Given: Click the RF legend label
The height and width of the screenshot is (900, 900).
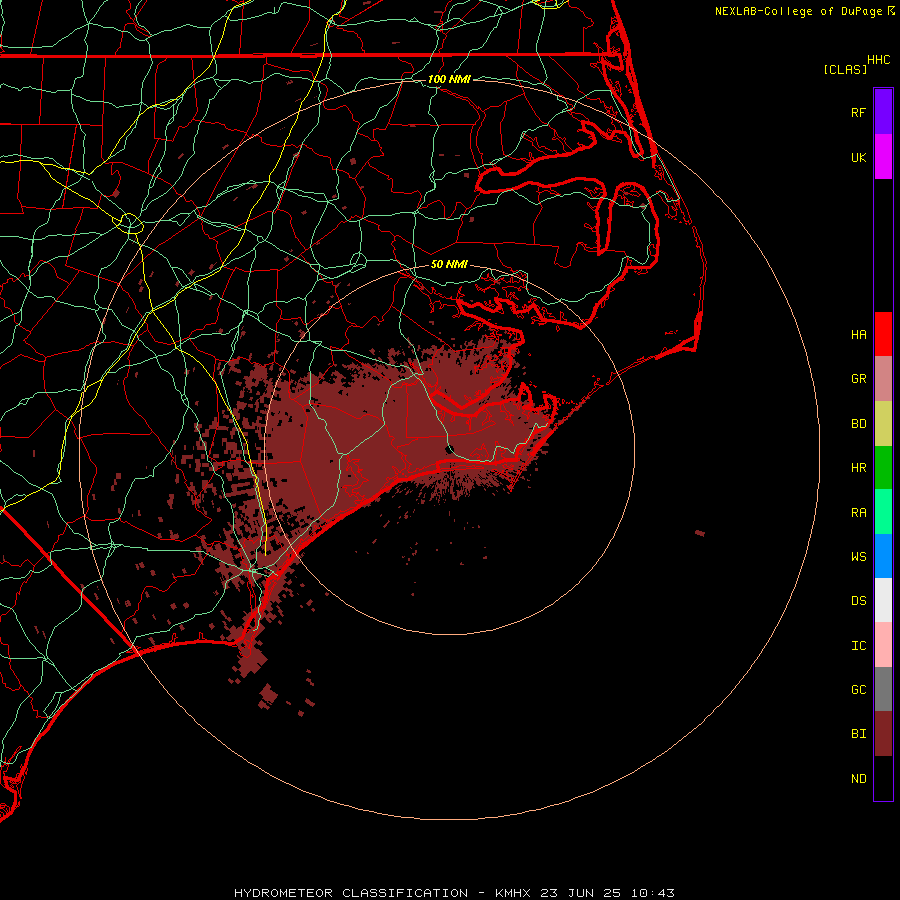Looking at the screenshot, I should tap(858, 112).
